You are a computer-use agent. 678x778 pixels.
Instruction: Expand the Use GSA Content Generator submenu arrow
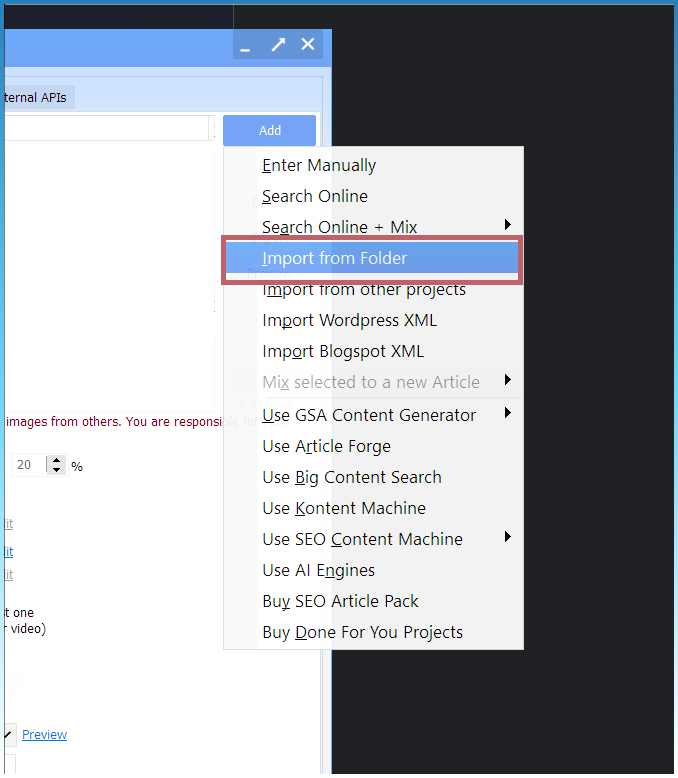(508, 413)
